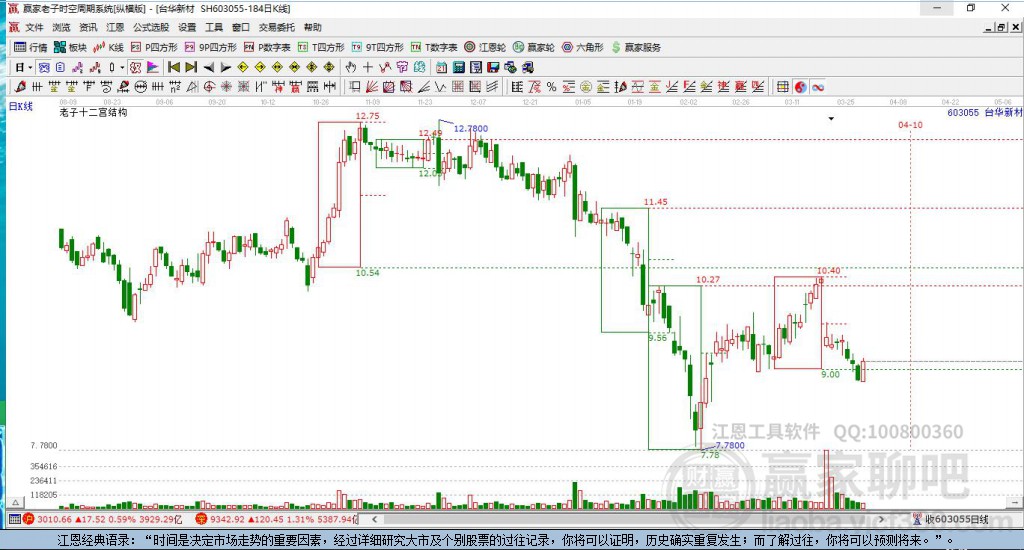Click the last yellow diamond icon

(329, 67)
